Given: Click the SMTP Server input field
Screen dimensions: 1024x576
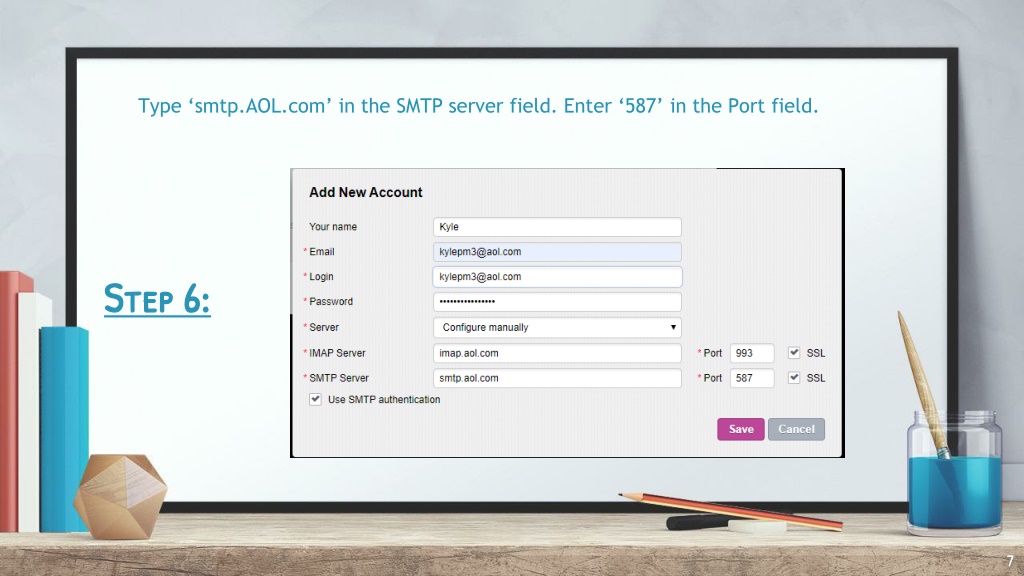Looking at the screenshot, I should coord(557,378).
